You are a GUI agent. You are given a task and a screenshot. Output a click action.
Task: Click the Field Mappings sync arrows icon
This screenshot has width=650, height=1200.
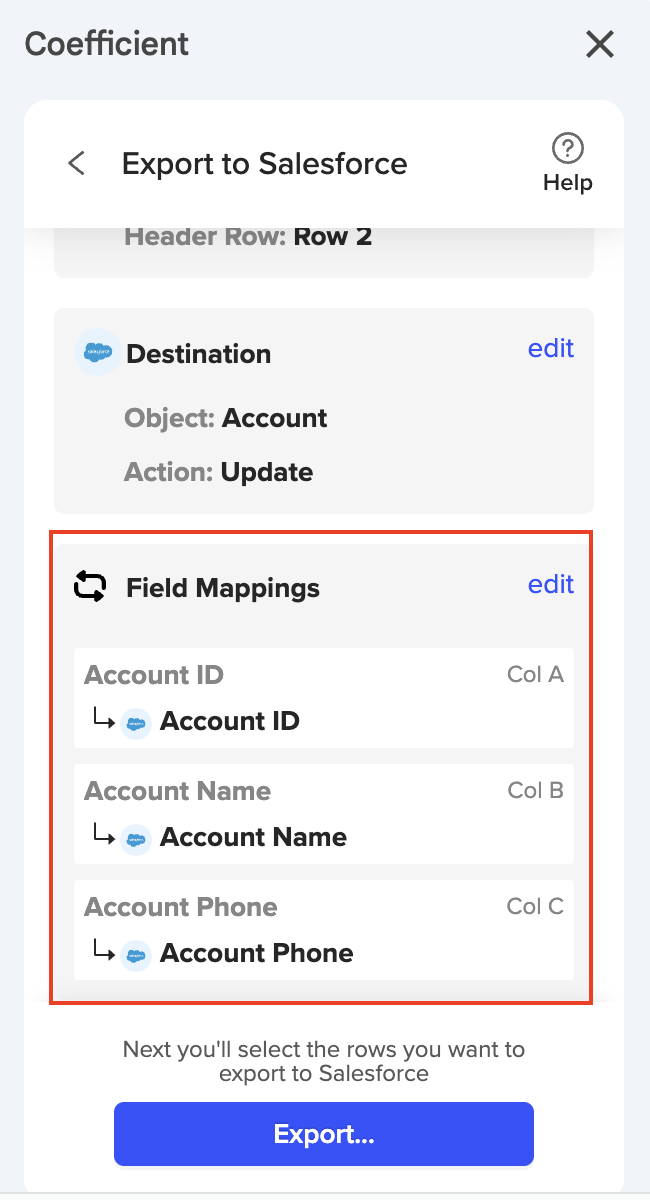click(x=90, y=587)
